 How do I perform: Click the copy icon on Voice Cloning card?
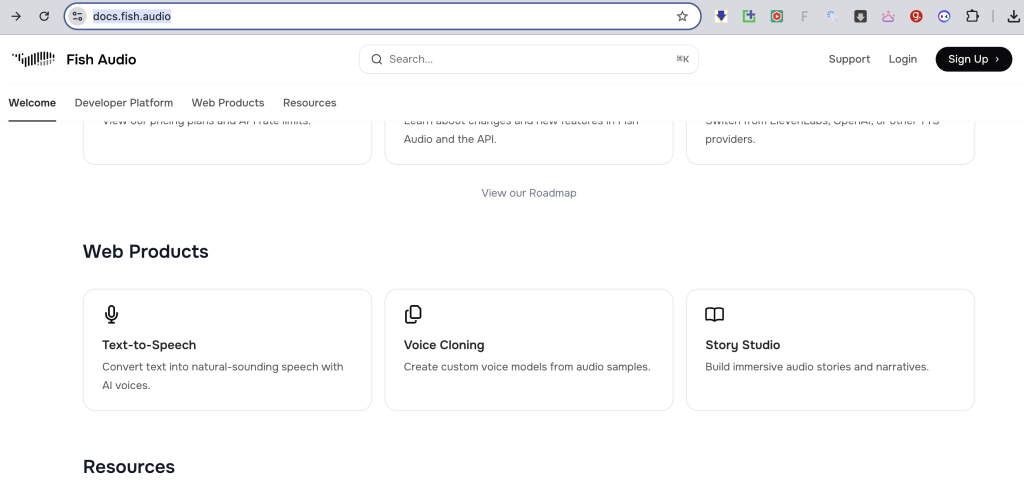[x=413, y=314]
